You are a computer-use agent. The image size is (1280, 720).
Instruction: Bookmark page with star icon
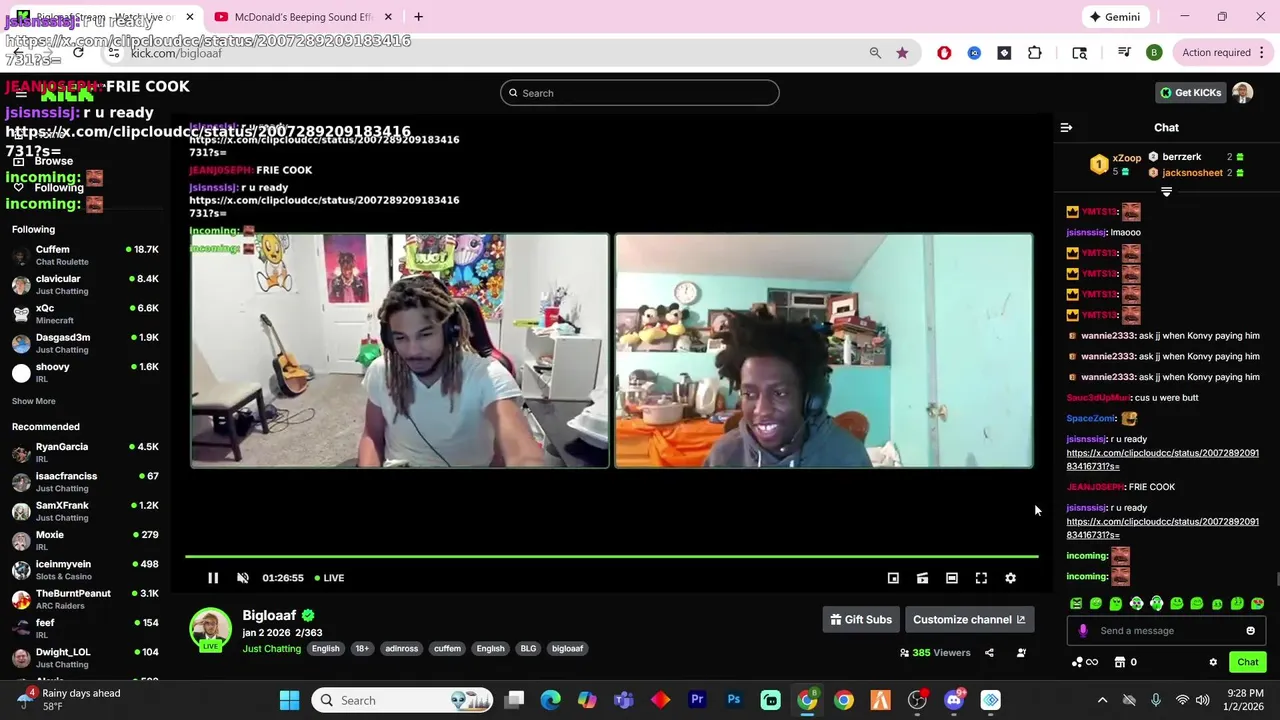(x=902, y=53)
